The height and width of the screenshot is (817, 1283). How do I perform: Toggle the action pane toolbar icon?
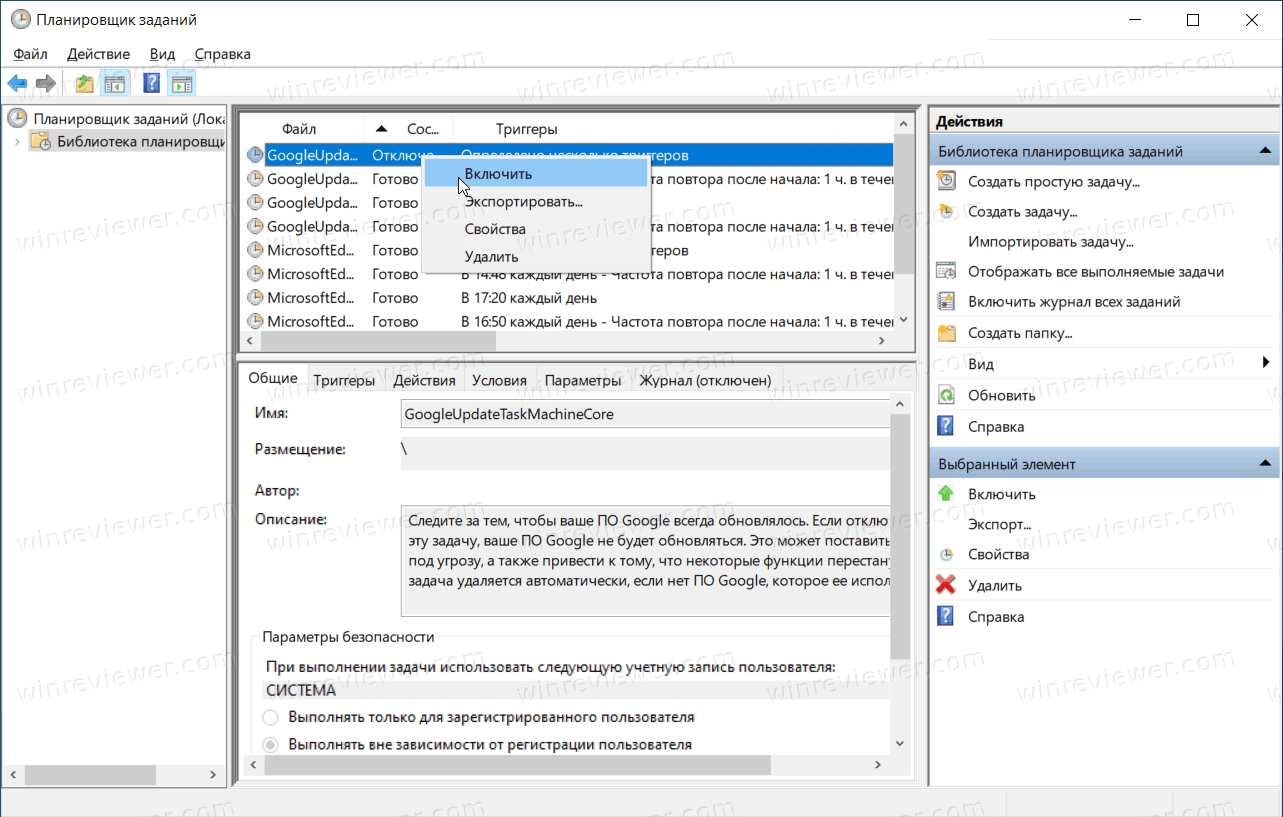(182, 83)
